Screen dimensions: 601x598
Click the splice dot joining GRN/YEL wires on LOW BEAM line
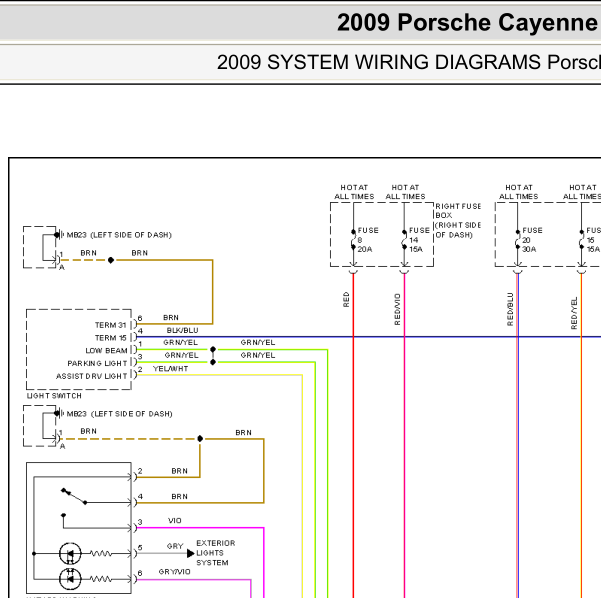(213, 349)
